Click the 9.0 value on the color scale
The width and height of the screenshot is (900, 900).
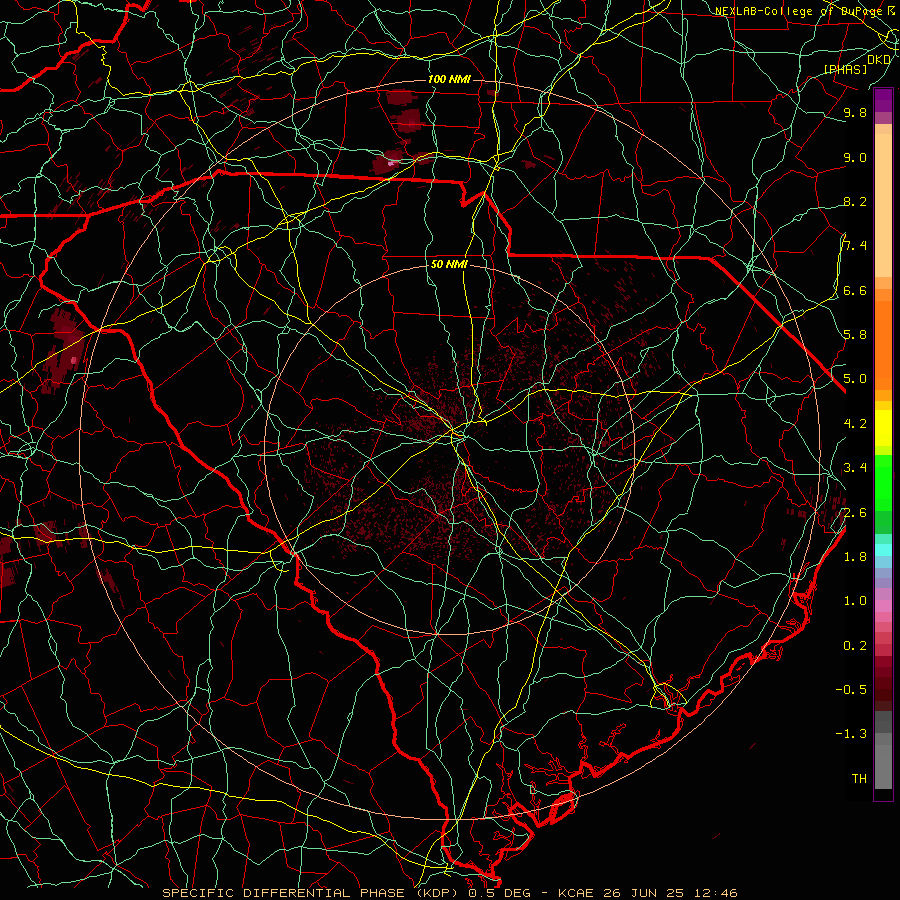click(855, 157)
